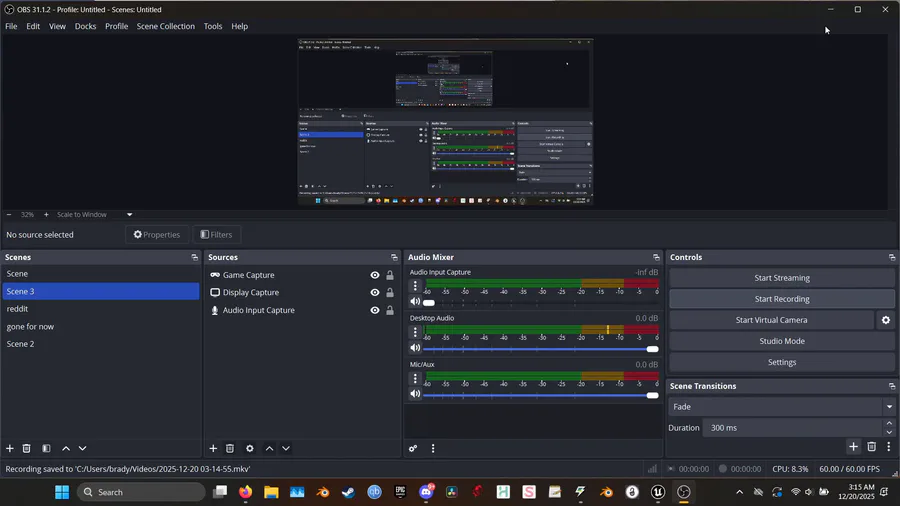Move scene up arrow in Scenes panel
The width and height of the screenshot is (900, 506).
tap(66, 448)
